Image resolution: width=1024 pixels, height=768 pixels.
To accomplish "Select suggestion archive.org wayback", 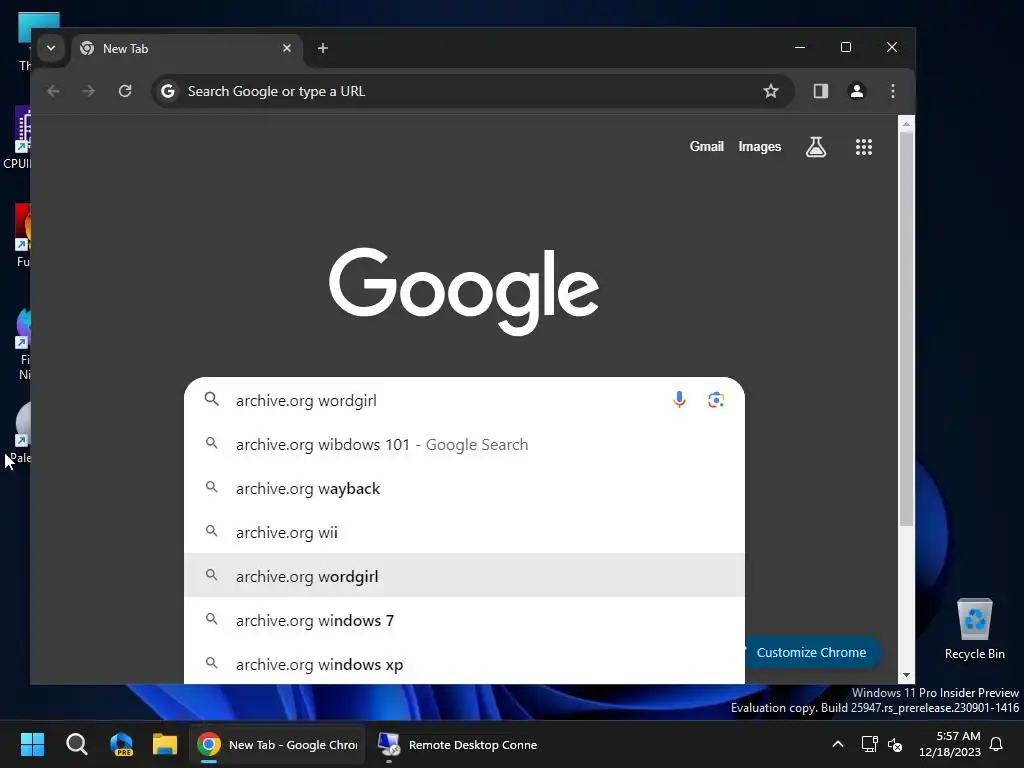I will pos(464,488).
